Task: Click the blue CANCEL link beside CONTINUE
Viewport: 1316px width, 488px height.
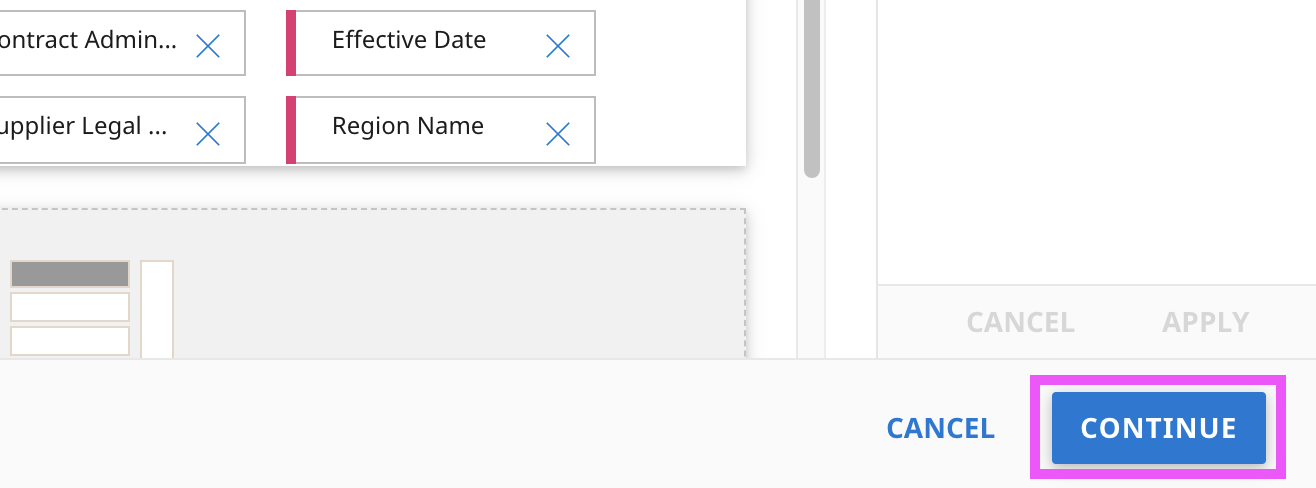Action: (940, 428)
